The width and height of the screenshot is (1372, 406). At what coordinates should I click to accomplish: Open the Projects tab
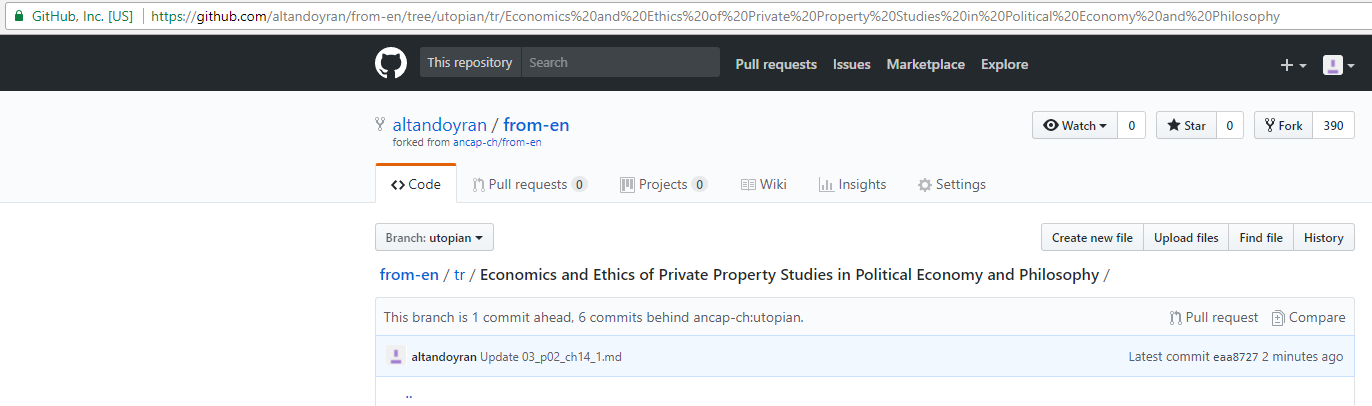(x=663, y=184)
